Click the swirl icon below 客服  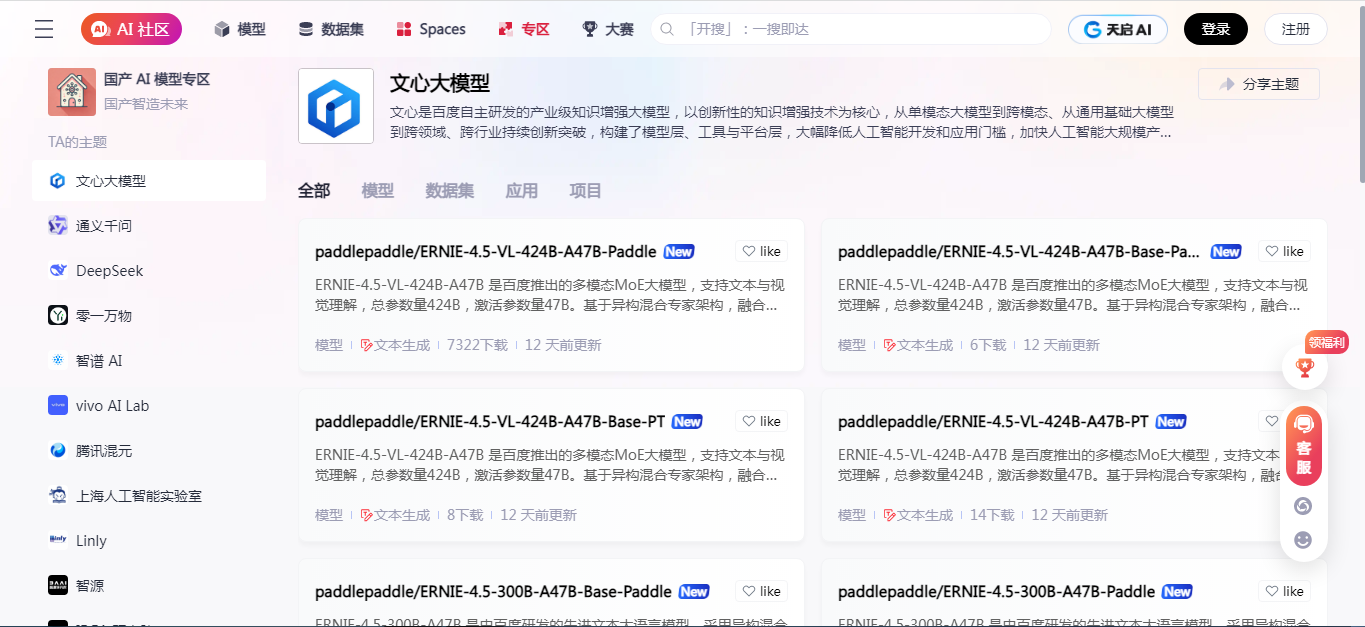(1303, 506)
